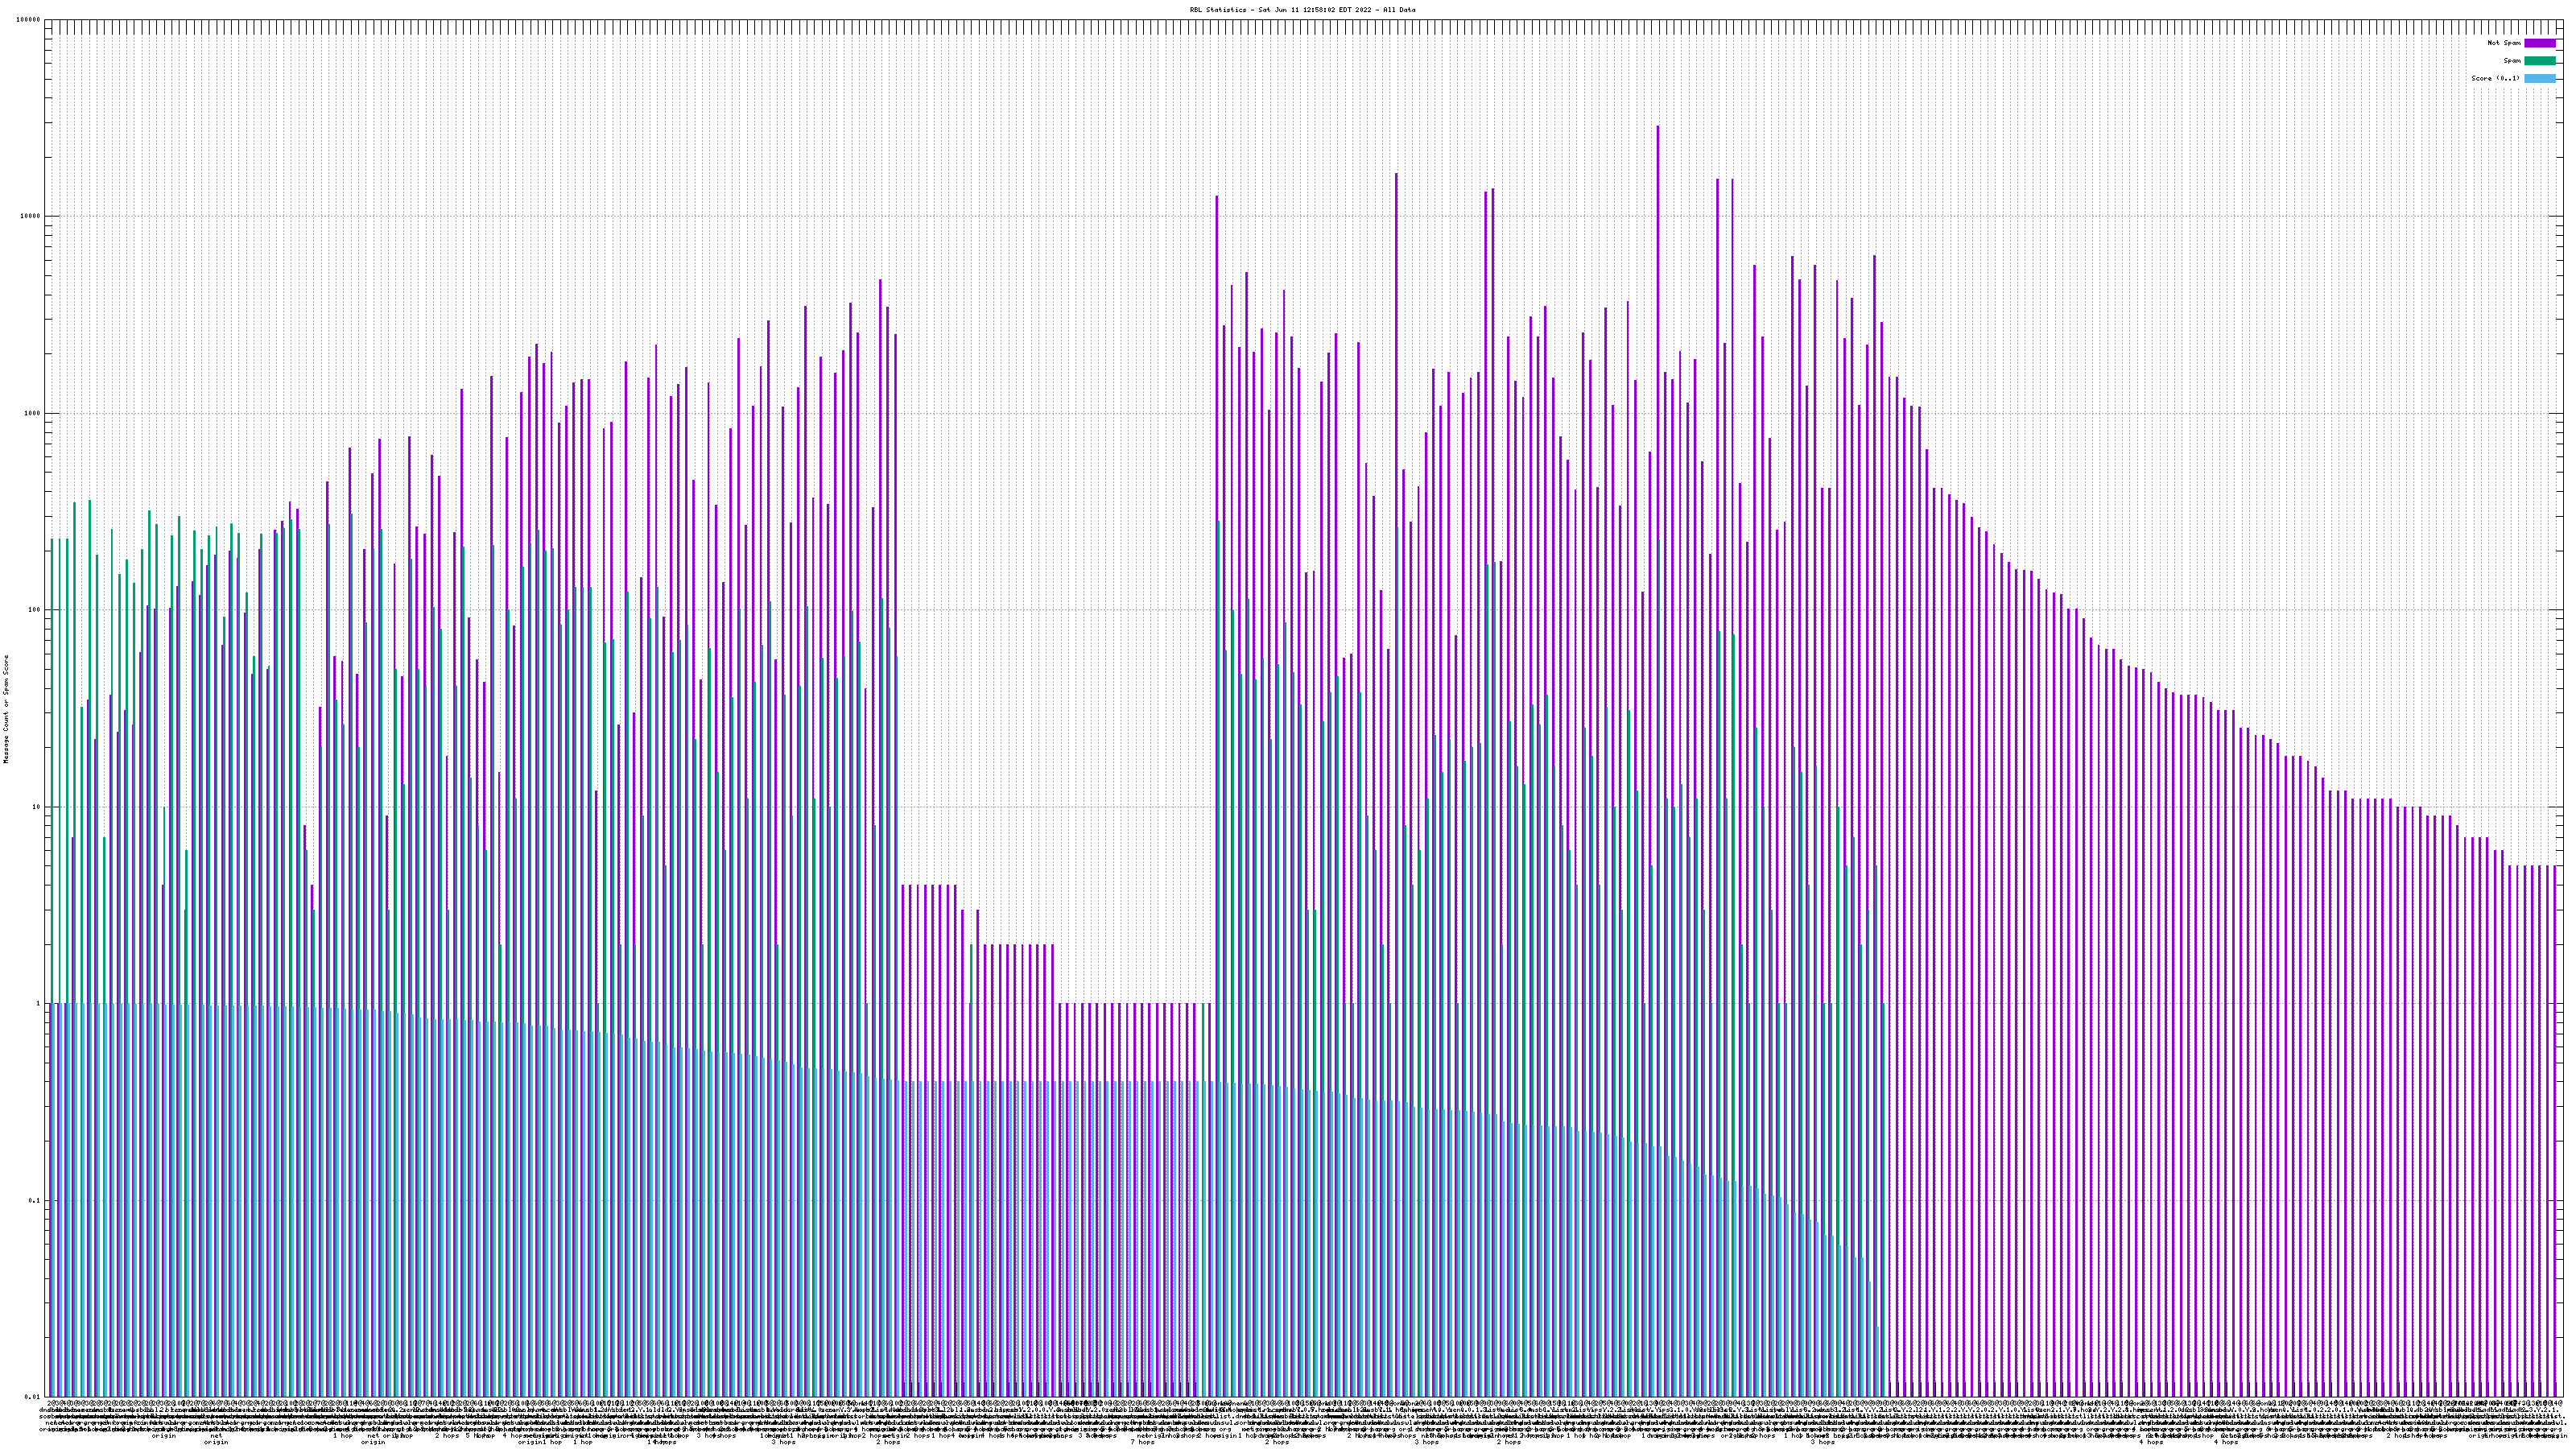Select the 'Not Spam' legend label
This screenshot has width=2576, height=1449.
[x=2504, y=43]
